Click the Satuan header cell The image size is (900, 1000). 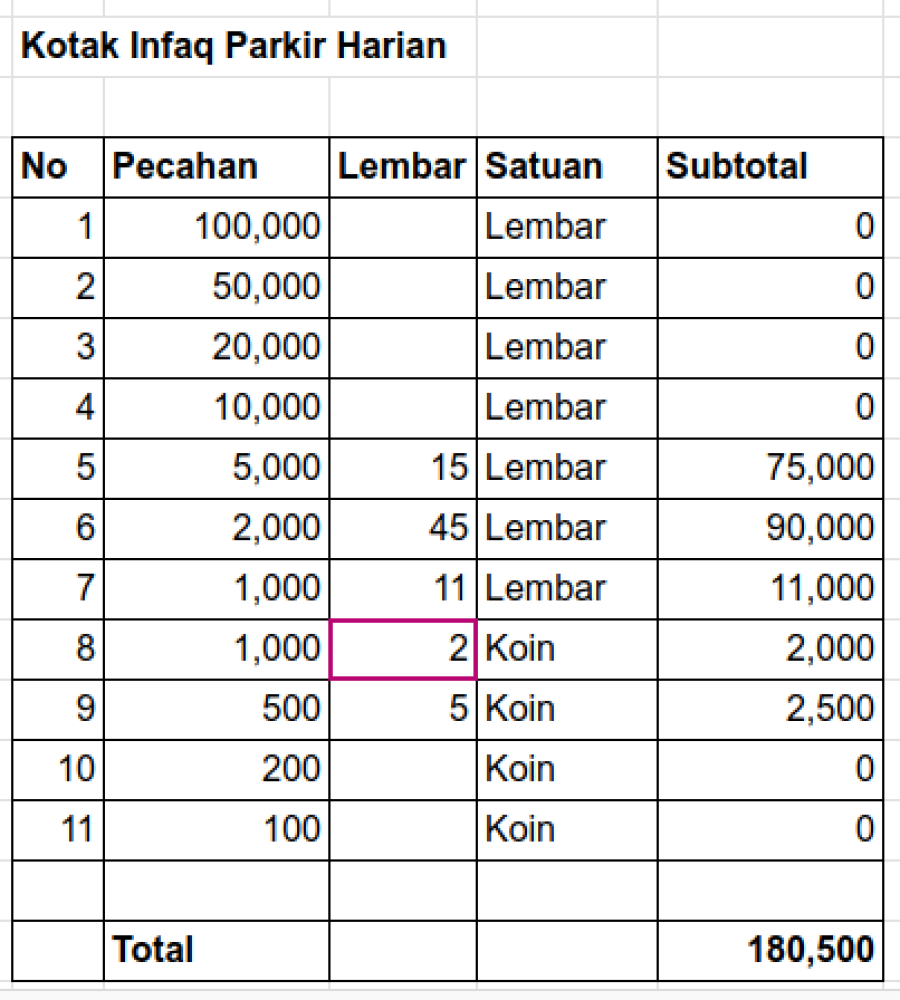(566, 167)
